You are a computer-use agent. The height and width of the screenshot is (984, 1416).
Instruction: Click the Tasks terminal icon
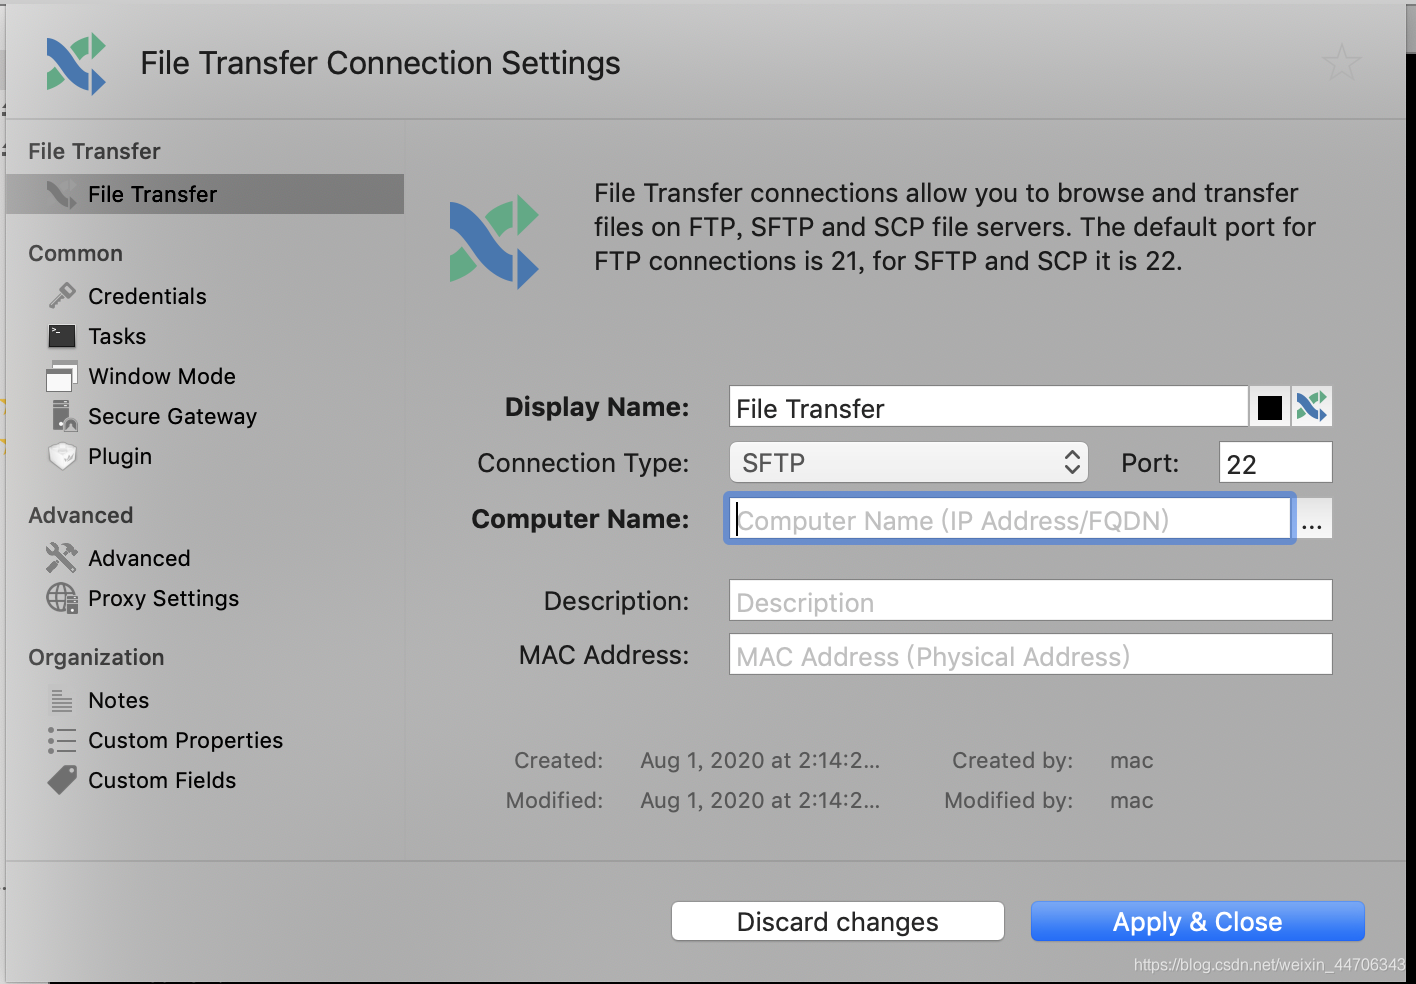coord(62,336)
